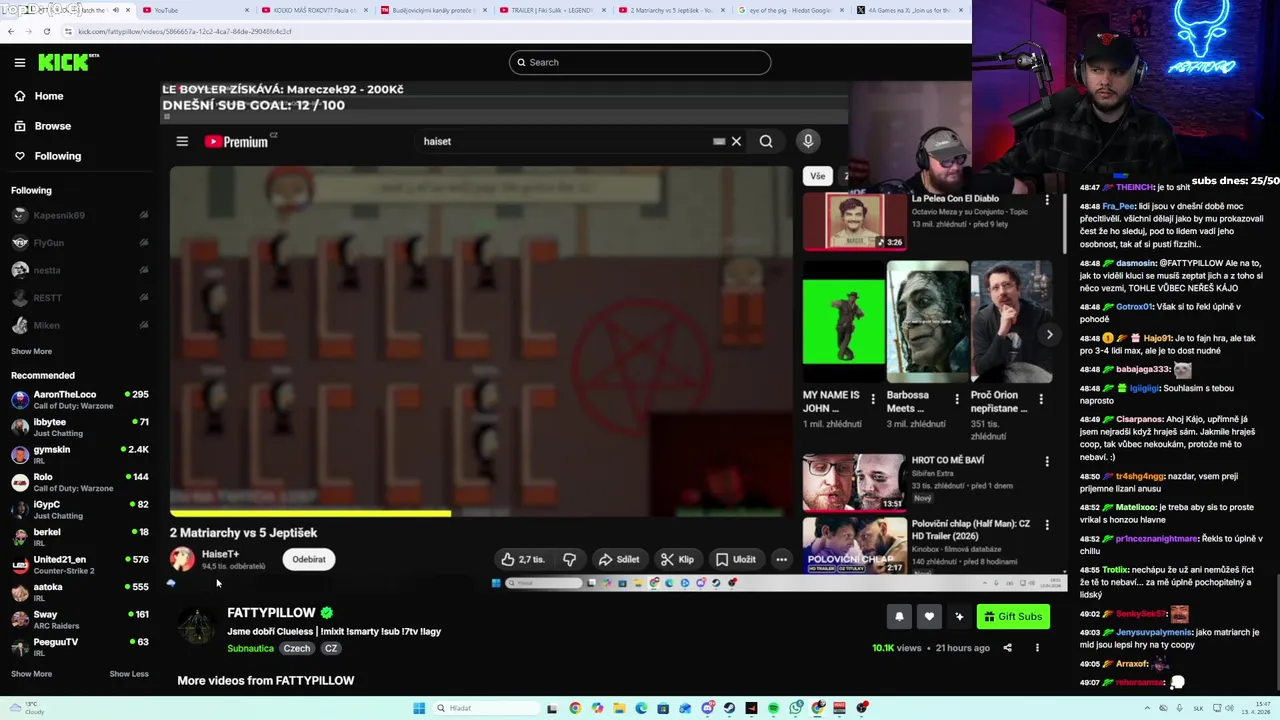Image resolution: width=1280 pixels, height=720 pixels.
Task: Click the Klip scissors button
Action: click(x=677, y=559)
